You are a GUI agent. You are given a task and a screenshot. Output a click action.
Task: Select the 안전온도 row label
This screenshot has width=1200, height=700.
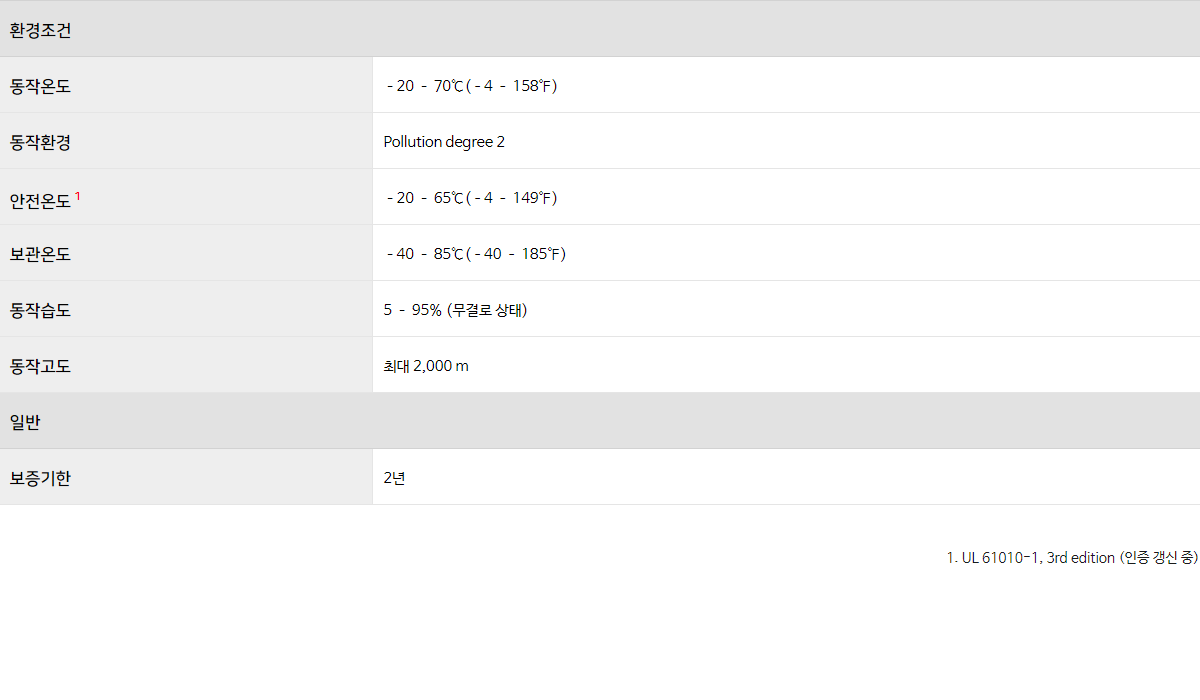coord(41,199)
